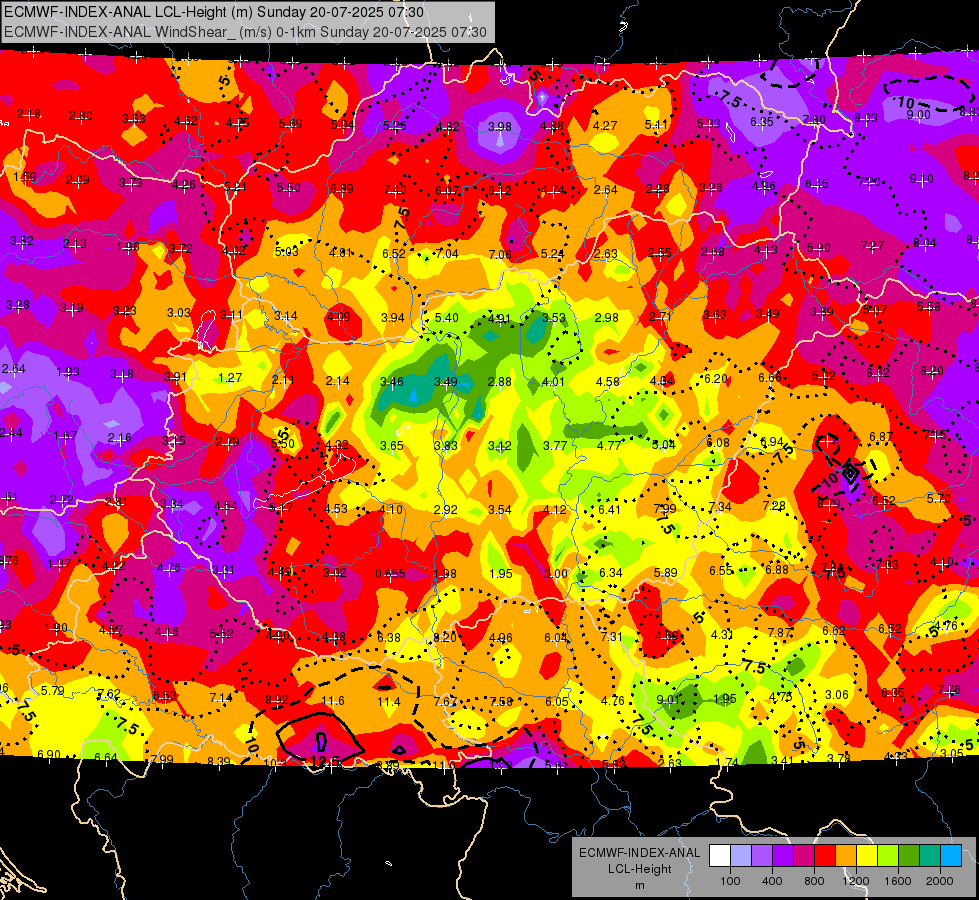Image resolution: width=979 pixels, height=900 pixels.
Task: Click the wind shear value 7.62
Action: coord(109,693)
